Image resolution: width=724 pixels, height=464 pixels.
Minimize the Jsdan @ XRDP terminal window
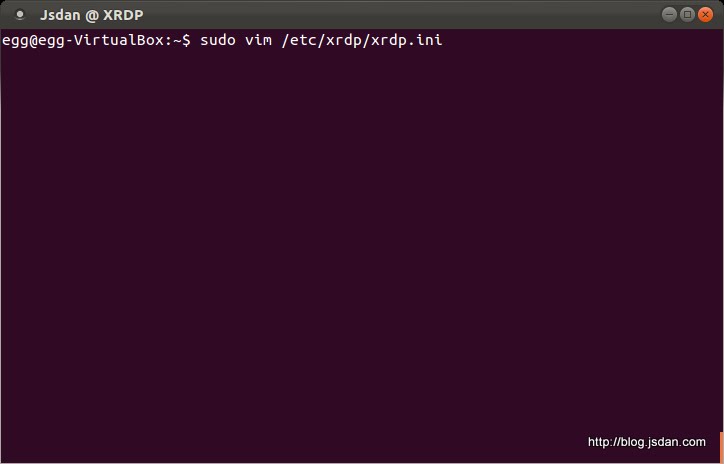[669, 14]
